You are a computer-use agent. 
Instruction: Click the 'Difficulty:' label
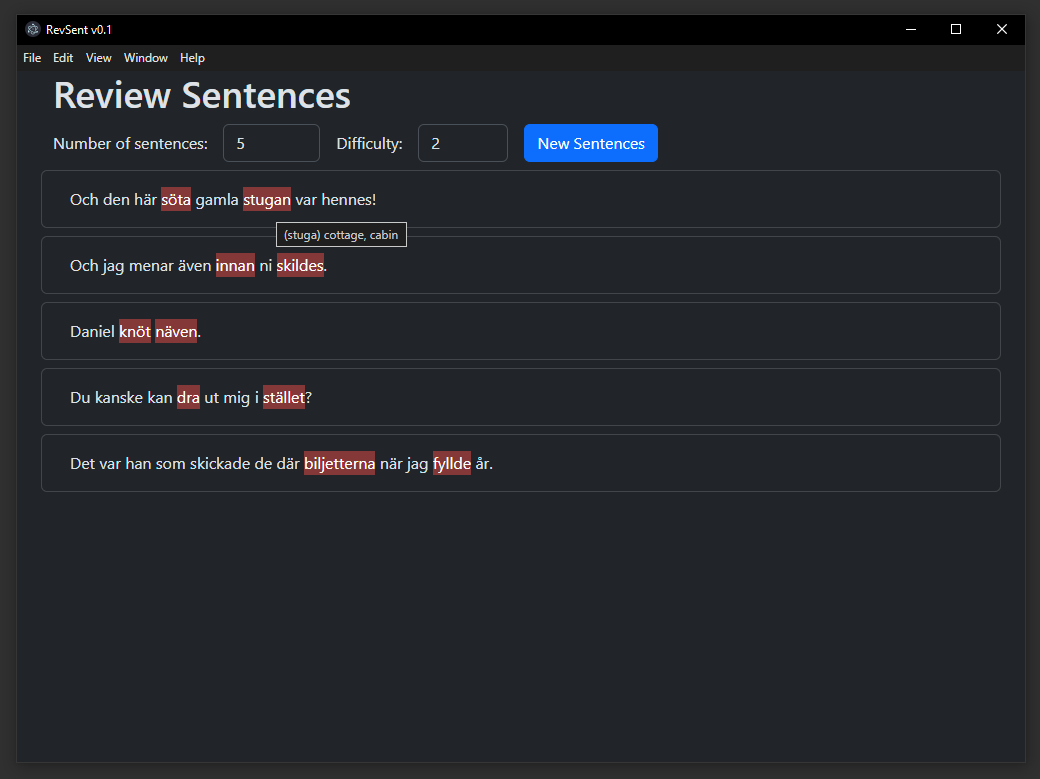369,143
